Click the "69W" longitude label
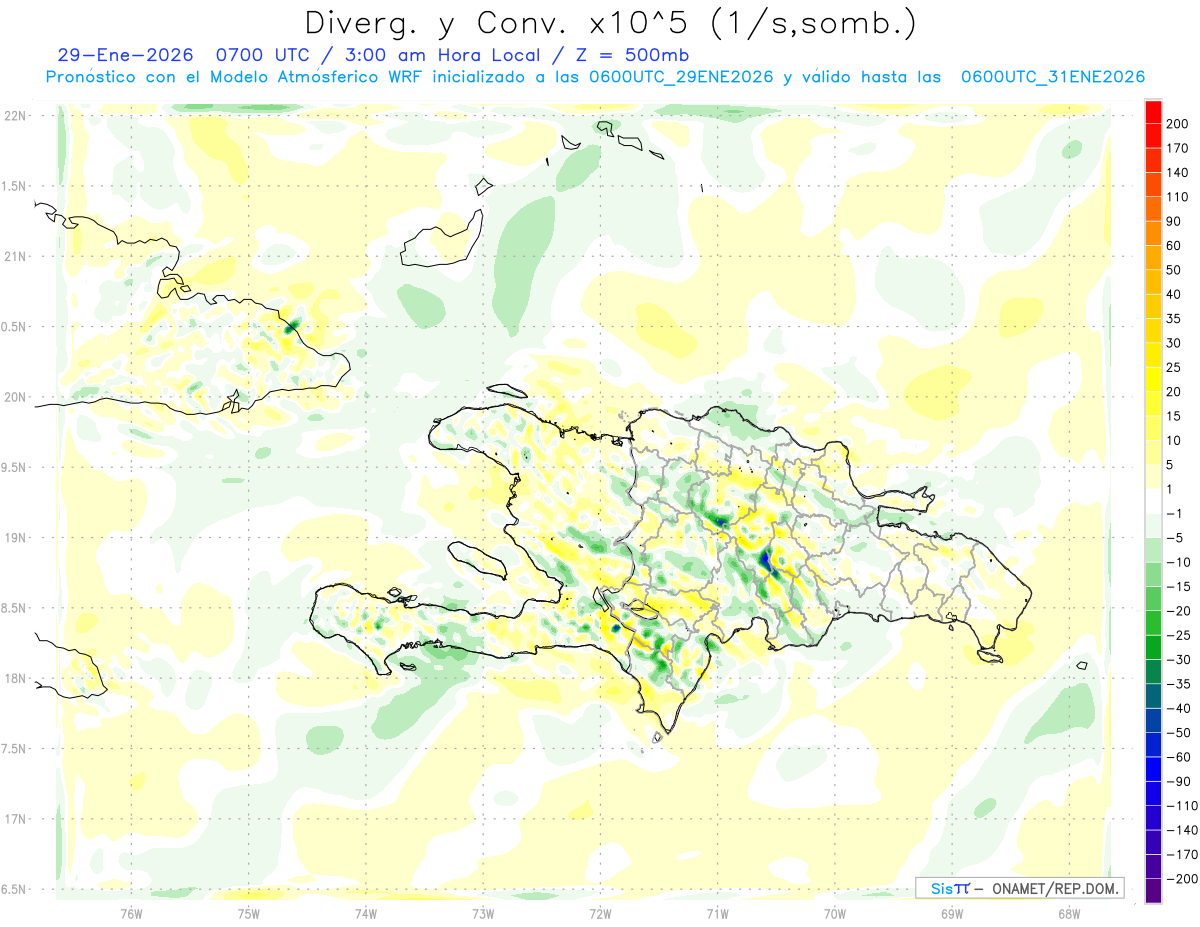This screenshot has height=927, width=1200. coord(951,913)
